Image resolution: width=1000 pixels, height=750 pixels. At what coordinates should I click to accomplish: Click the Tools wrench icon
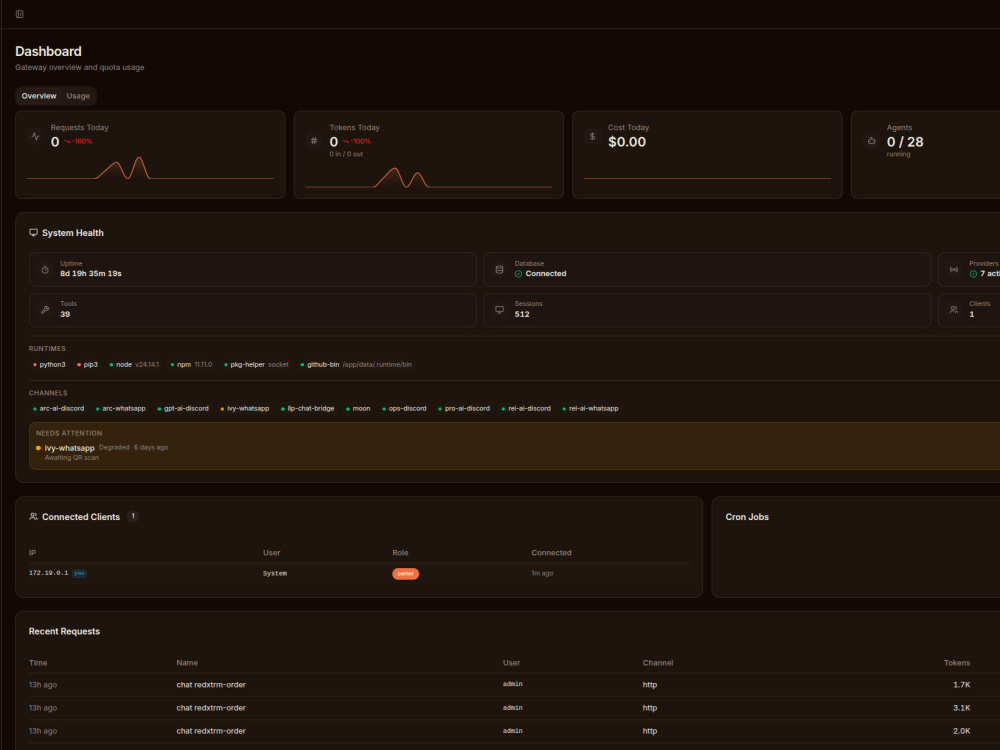45,310
